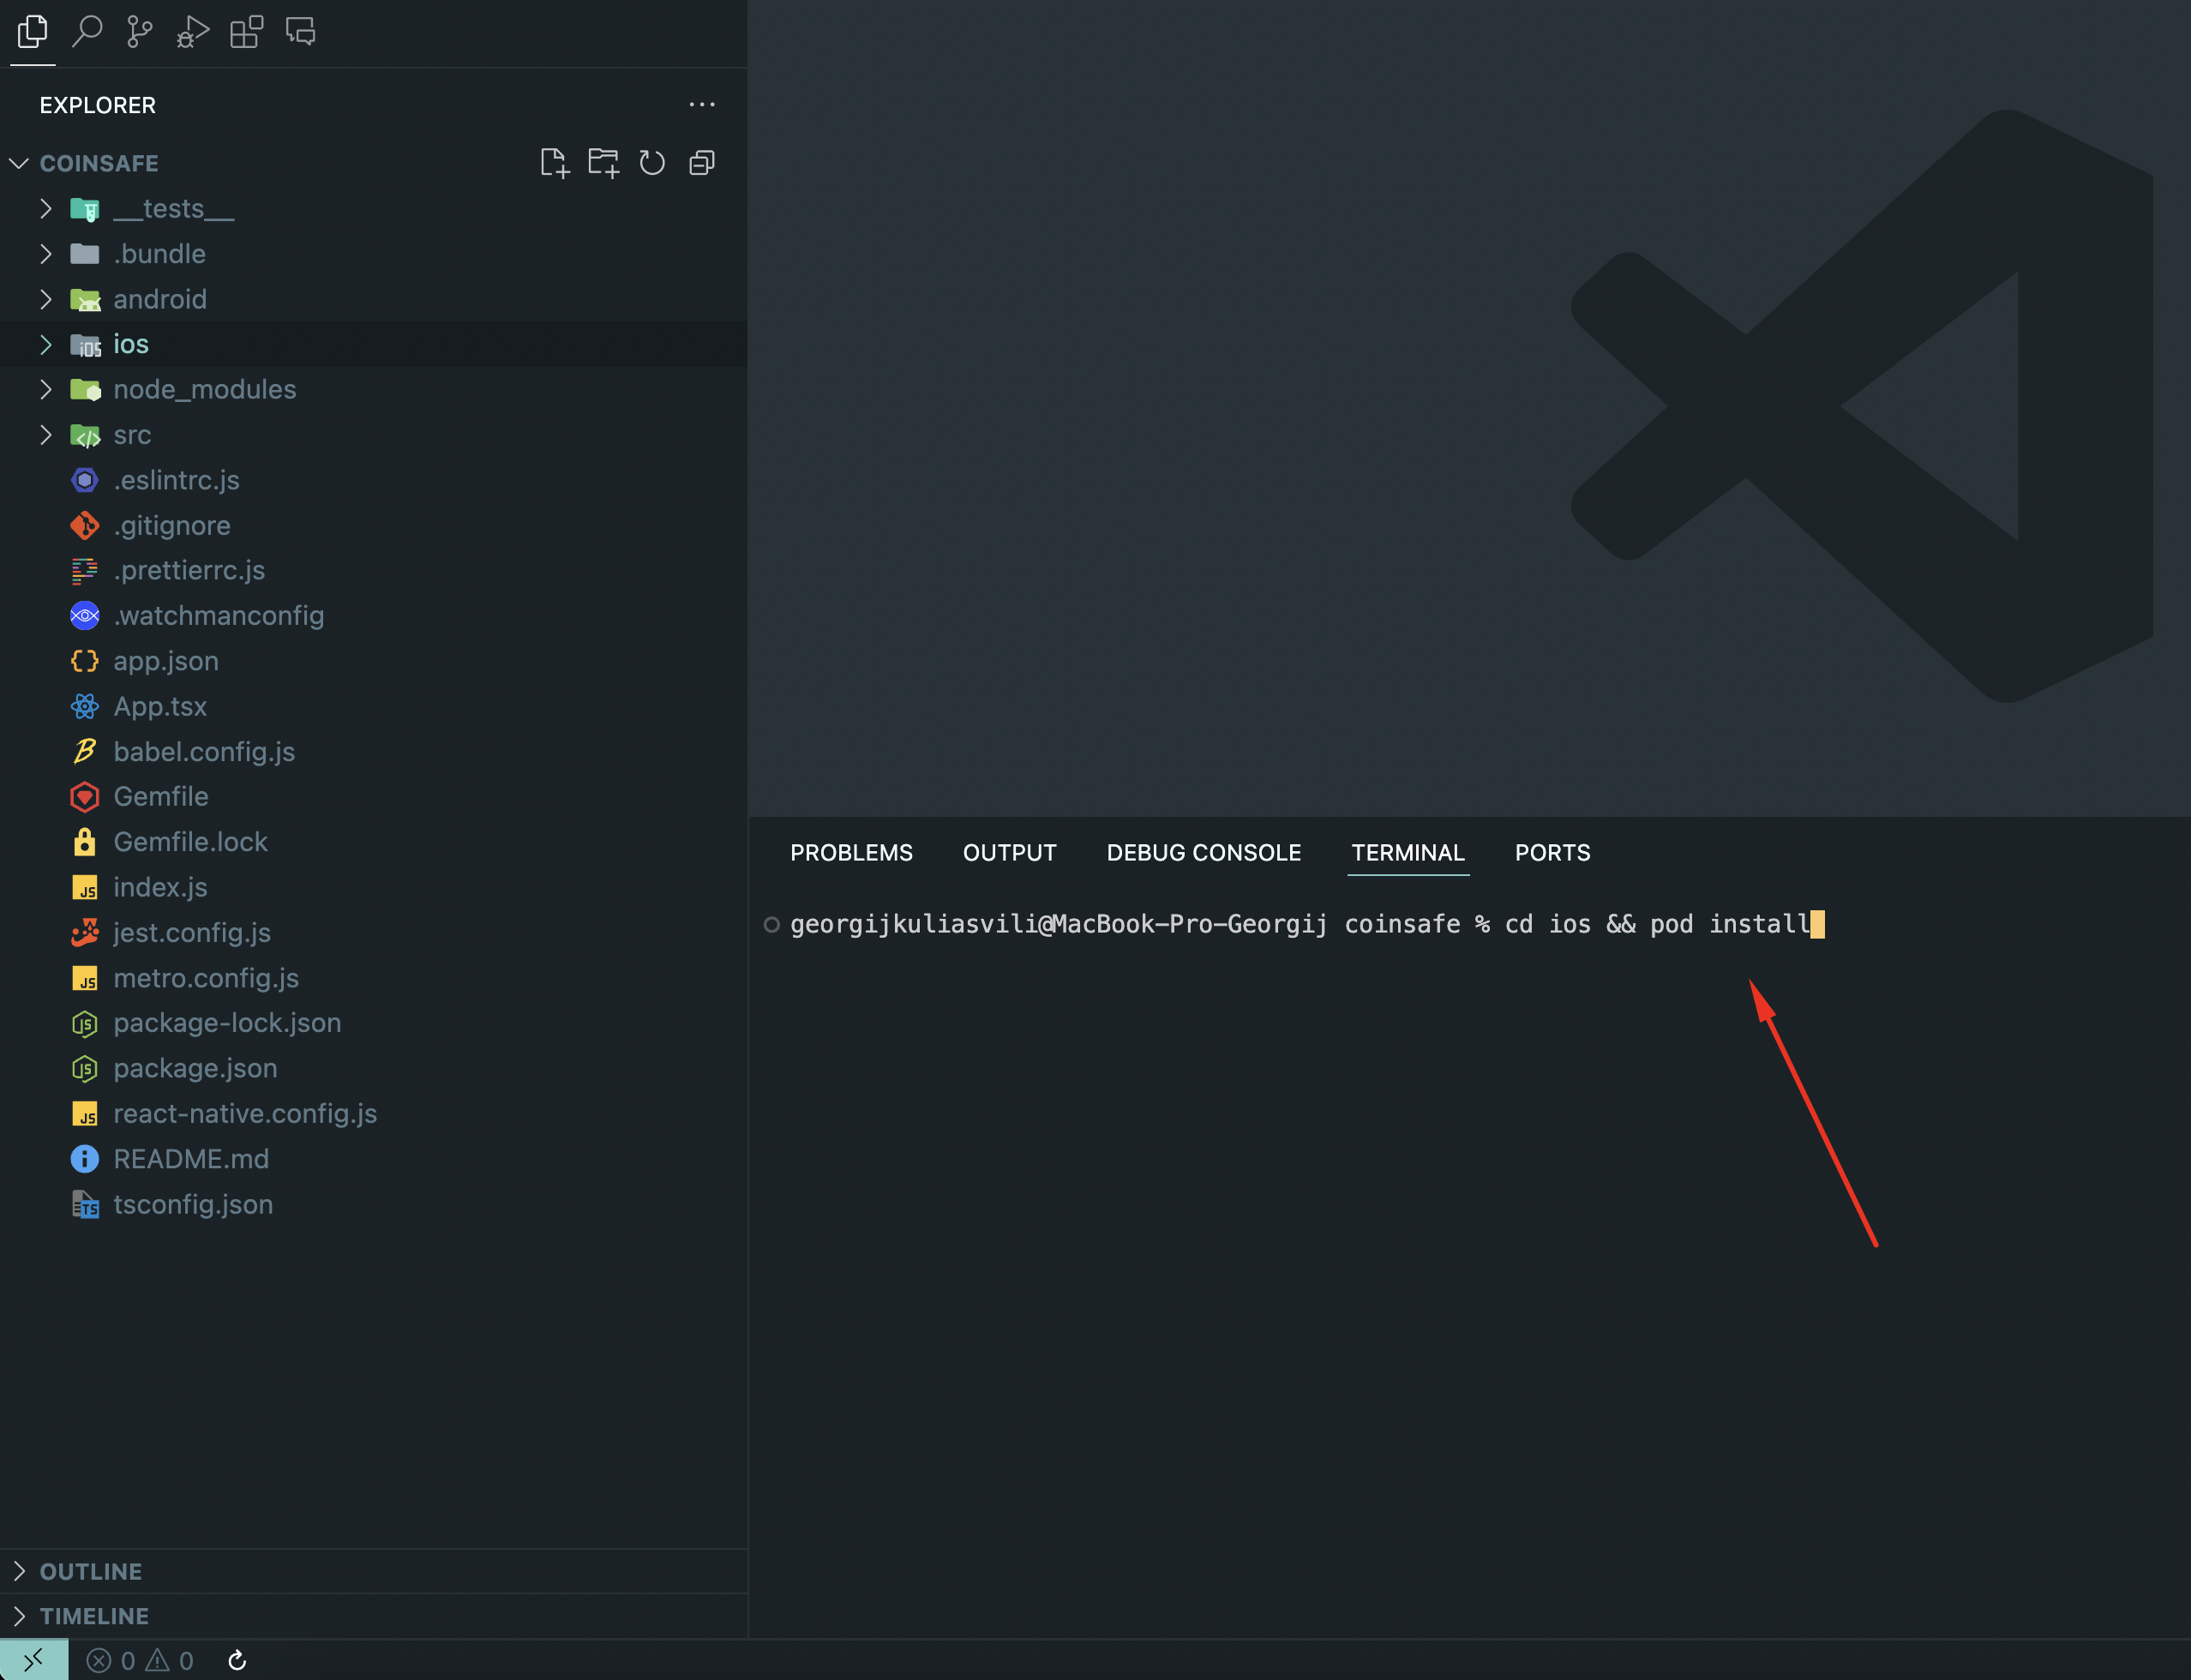The width and height of the screenshot is (2191, 1680).
Task: Open Explorer more actions ellipsis
Action: tap(702, 104)
